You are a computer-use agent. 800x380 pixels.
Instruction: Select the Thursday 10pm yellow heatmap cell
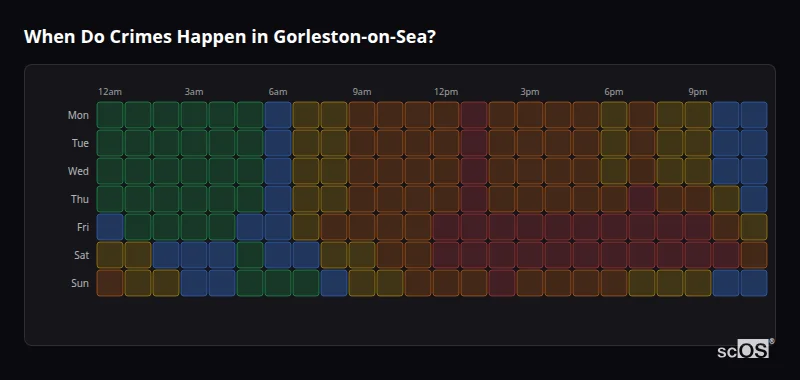[x=726, y=199]
